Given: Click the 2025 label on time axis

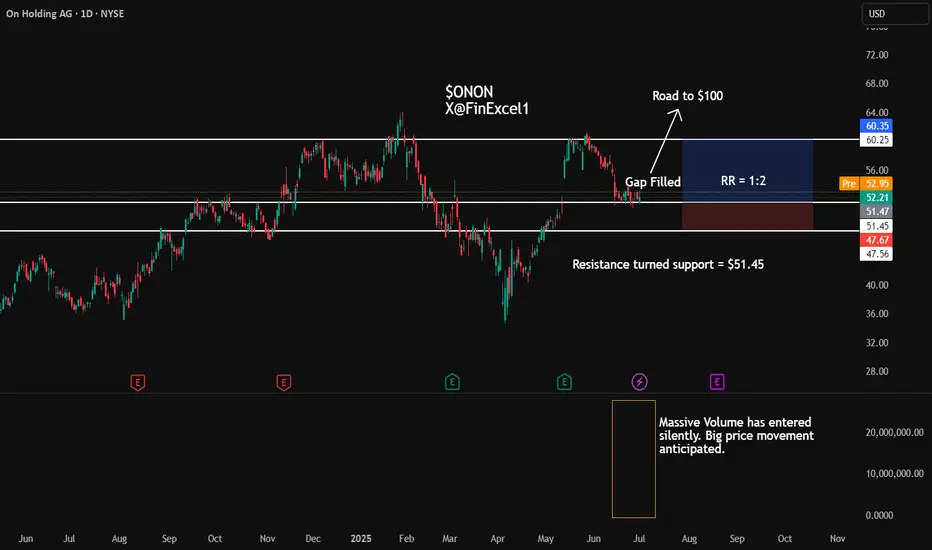Looking at the screenshot, I should pyautogui.click(x=361, y=538).
